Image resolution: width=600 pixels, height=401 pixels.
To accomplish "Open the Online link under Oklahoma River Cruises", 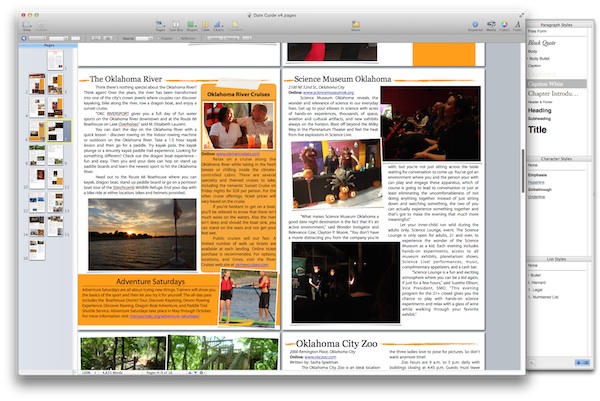I will (x=238, y=154).
